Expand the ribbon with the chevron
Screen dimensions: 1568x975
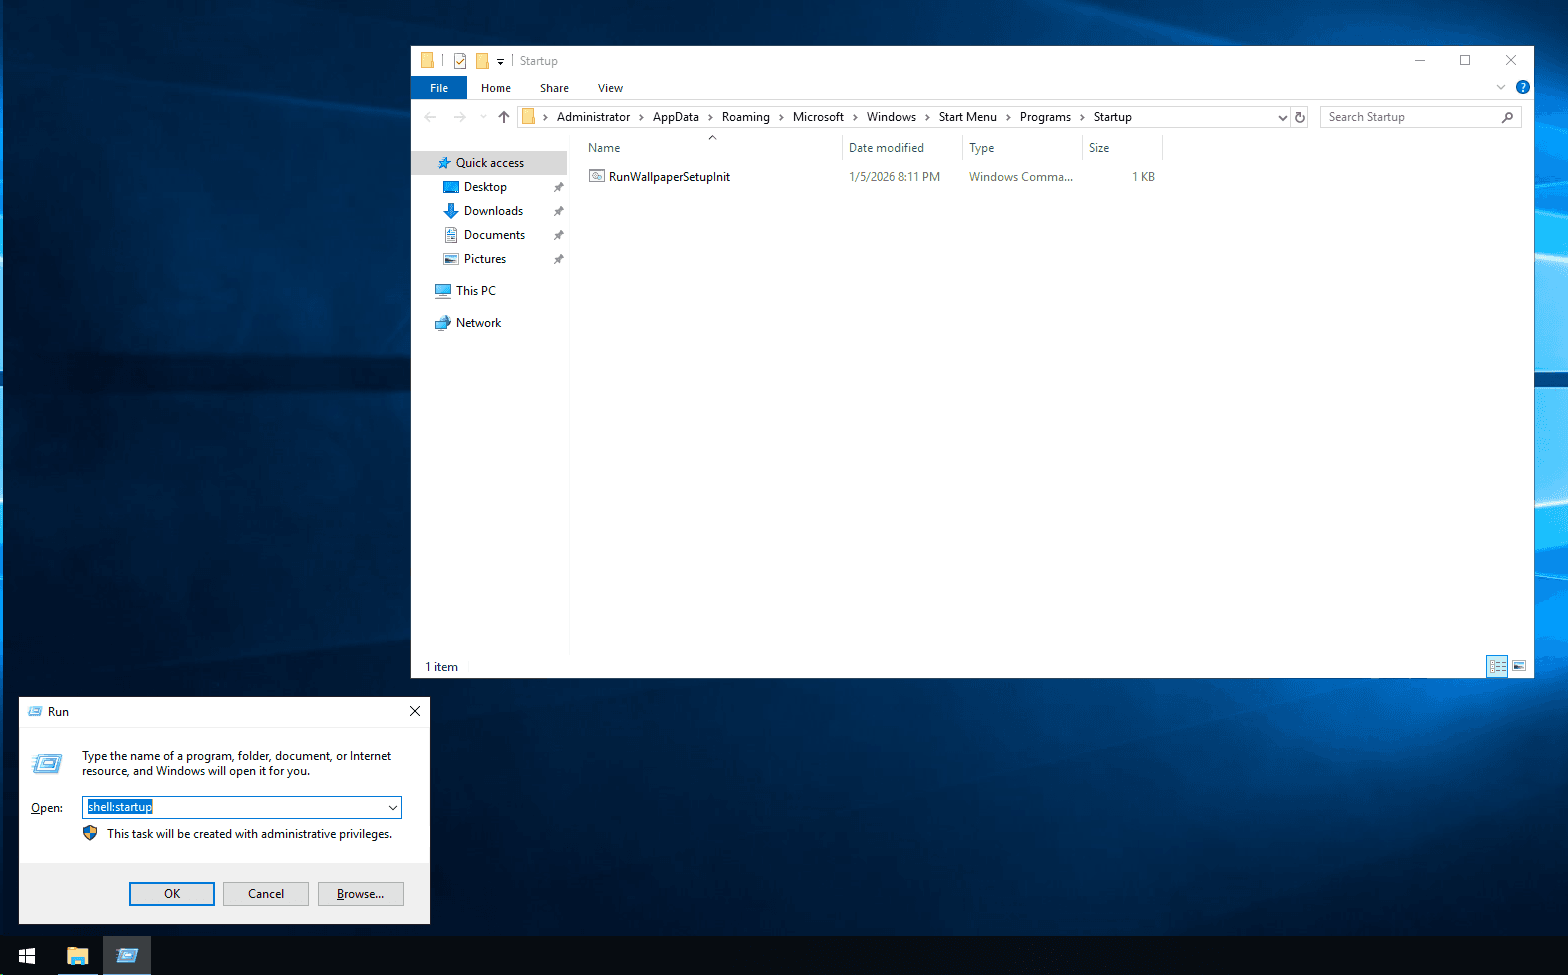(1500, 87)
